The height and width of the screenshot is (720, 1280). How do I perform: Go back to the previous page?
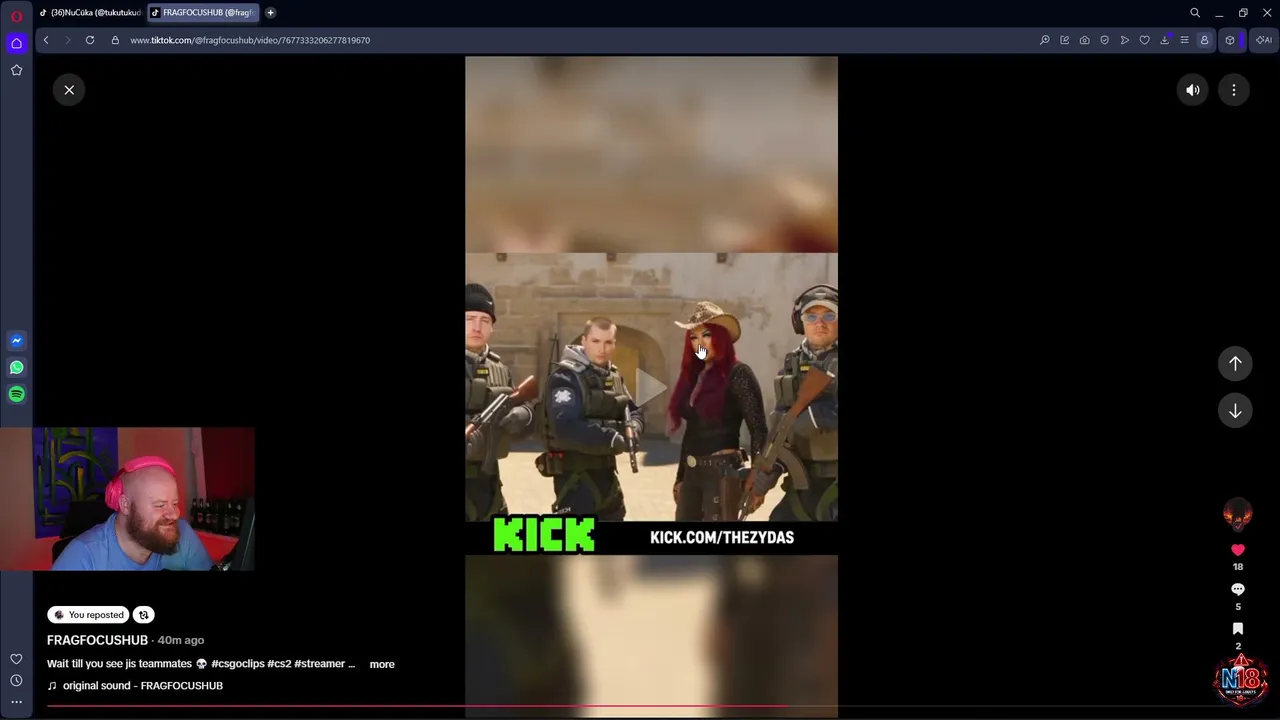click(46, 40)
